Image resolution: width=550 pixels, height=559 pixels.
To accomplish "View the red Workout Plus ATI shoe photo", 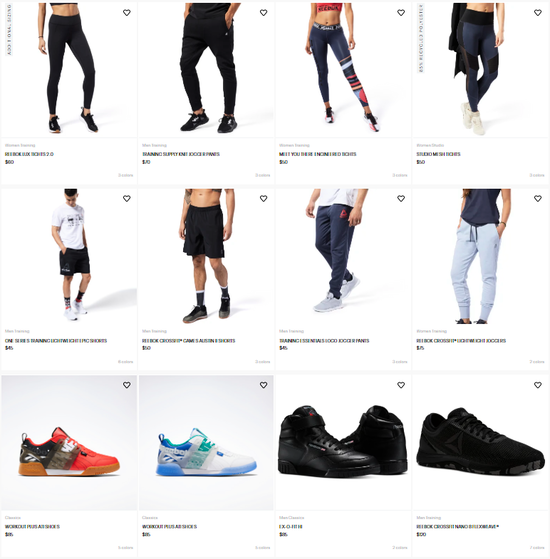I will tap(69, 442).
